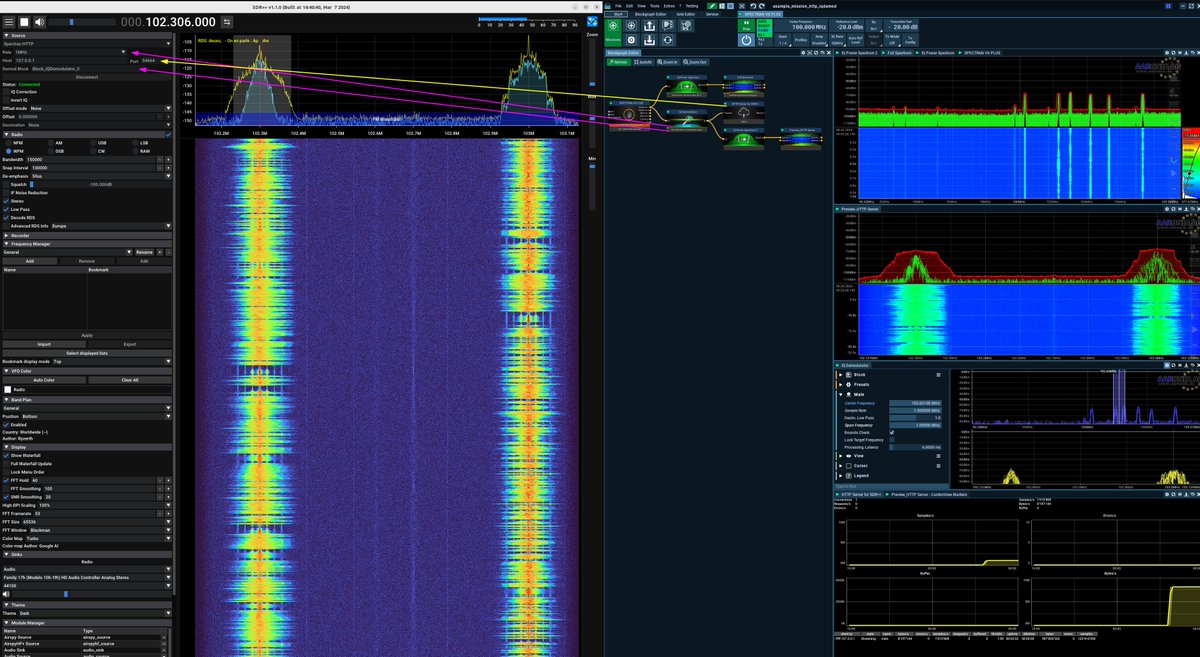
Task: Enable IF Noise Reduction checkbox
Action: 6,193
